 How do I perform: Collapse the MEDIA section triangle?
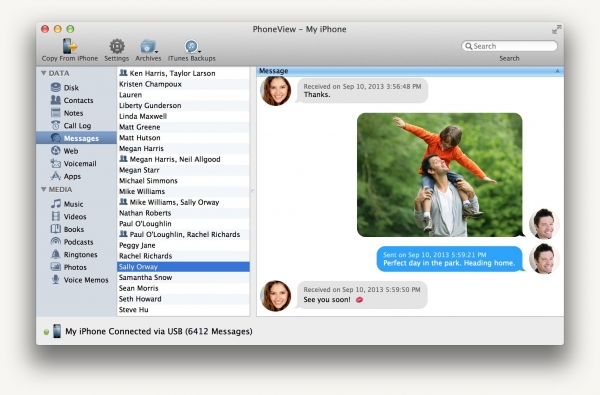[44, 189]
